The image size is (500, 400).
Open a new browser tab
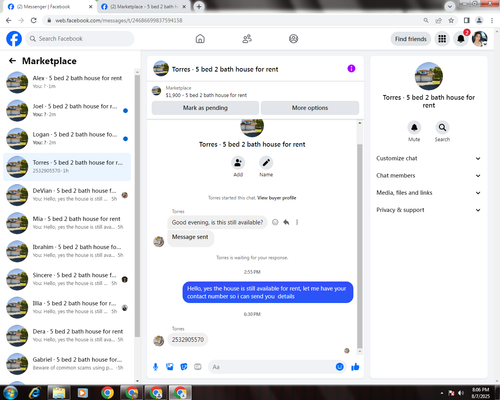[199, 7]
